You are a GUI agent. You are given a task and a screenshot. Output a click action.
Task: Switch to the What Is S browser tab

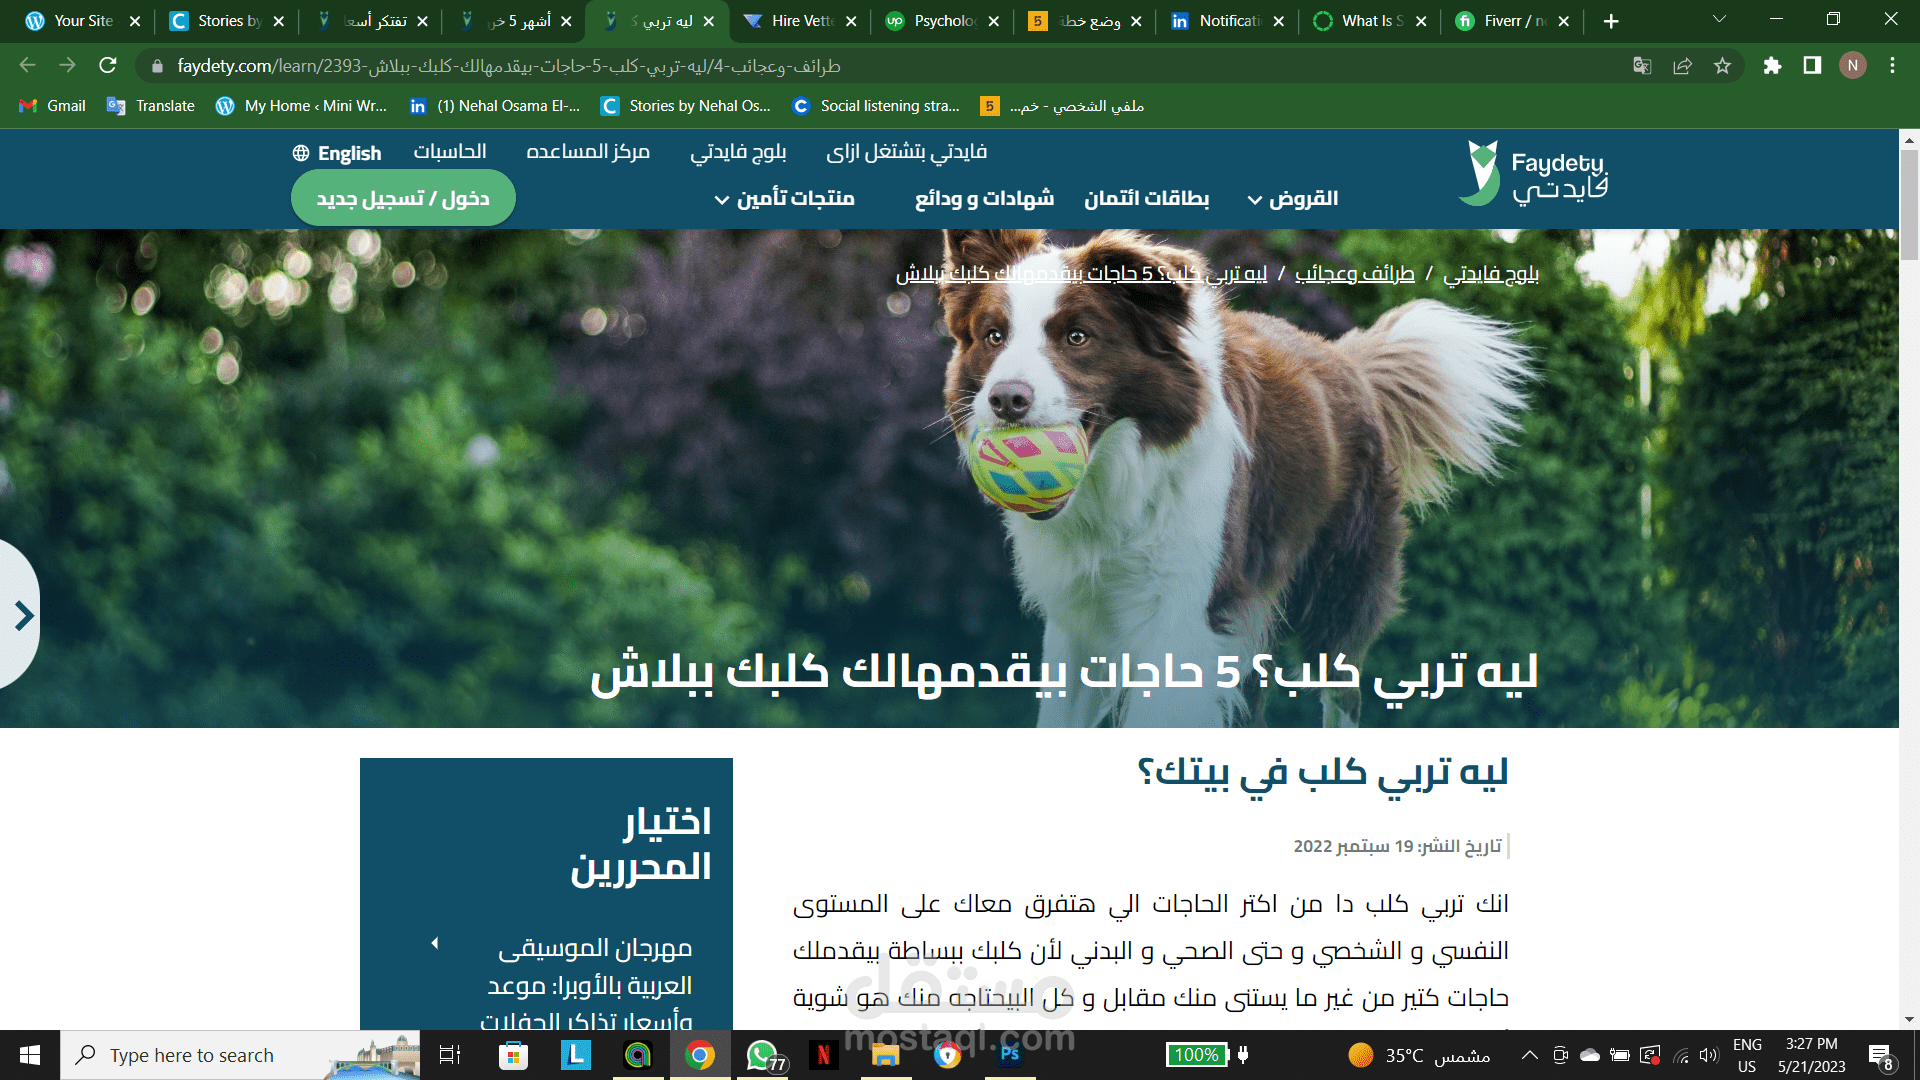point(1369,21)
